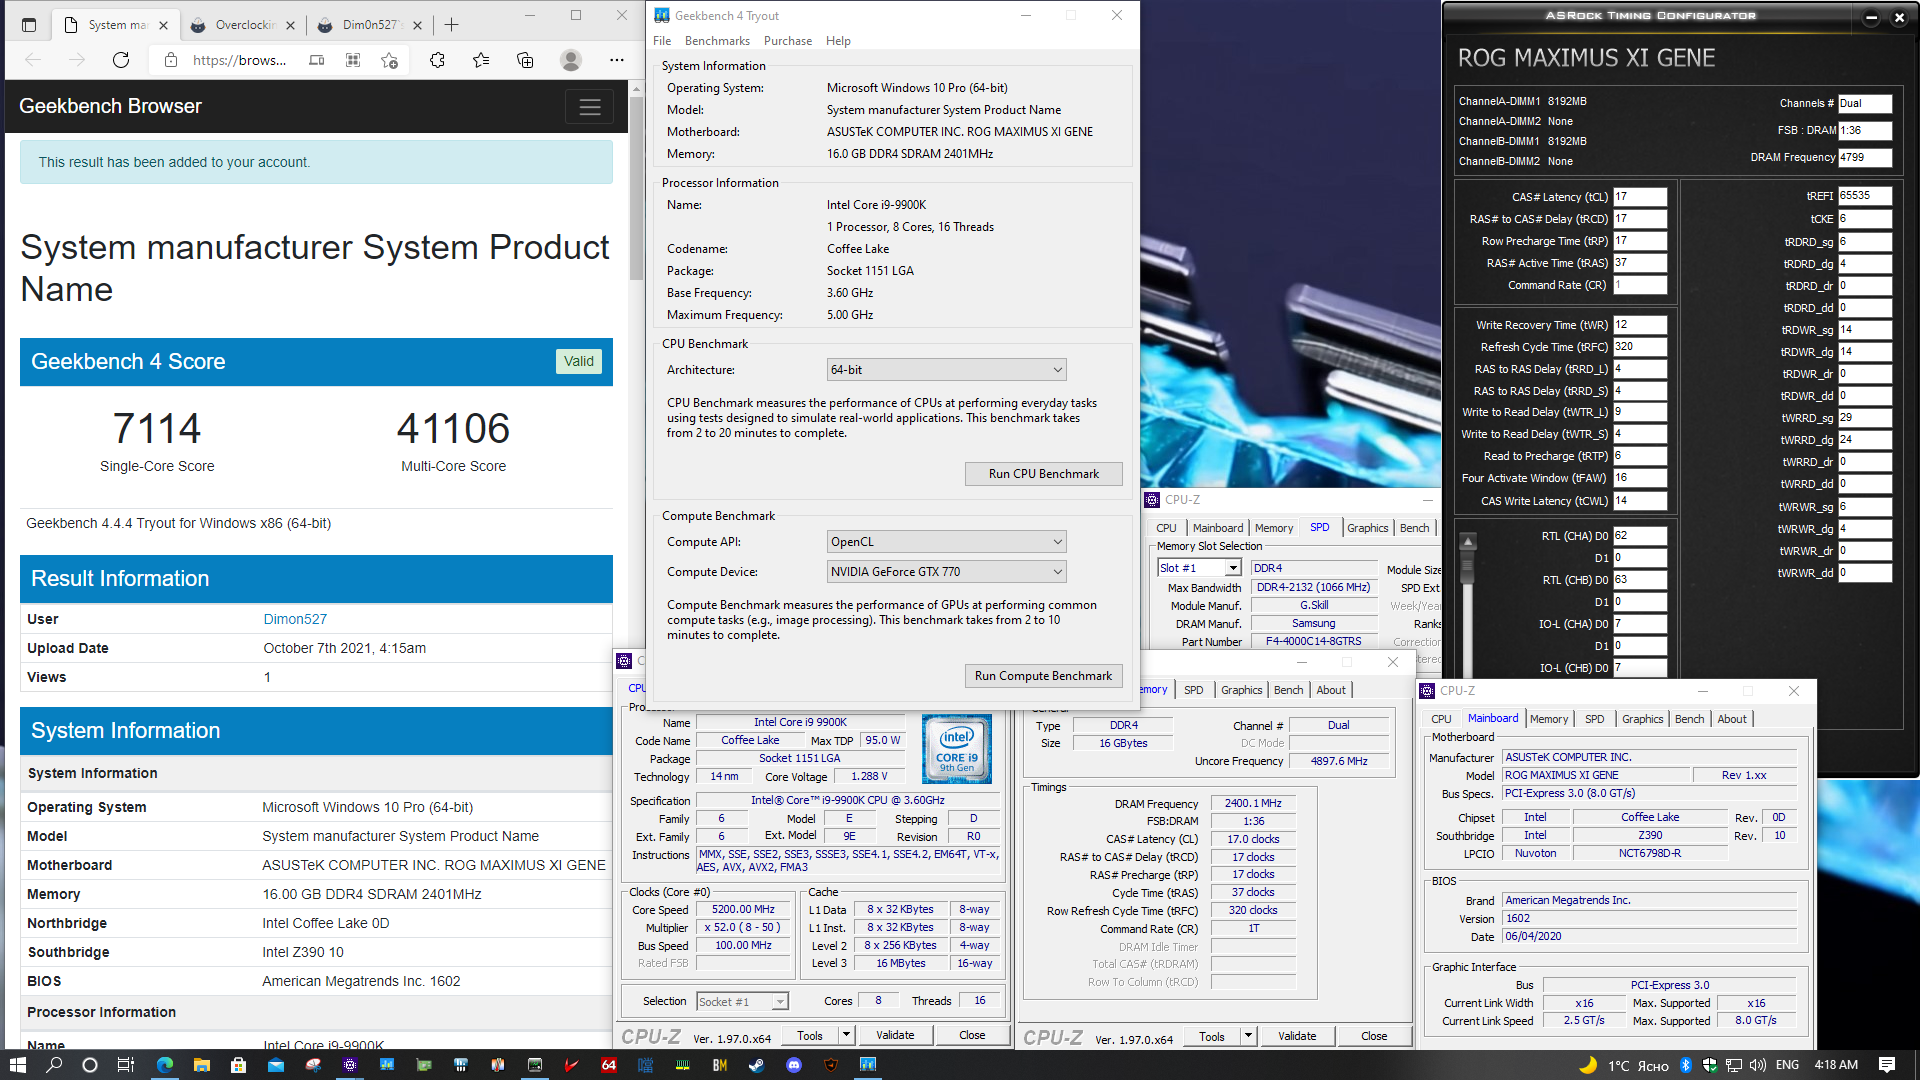Open the notification center icon
This screenshot has width=1920, height=1080.
pyautogui.click(x=1887, y=1065)
